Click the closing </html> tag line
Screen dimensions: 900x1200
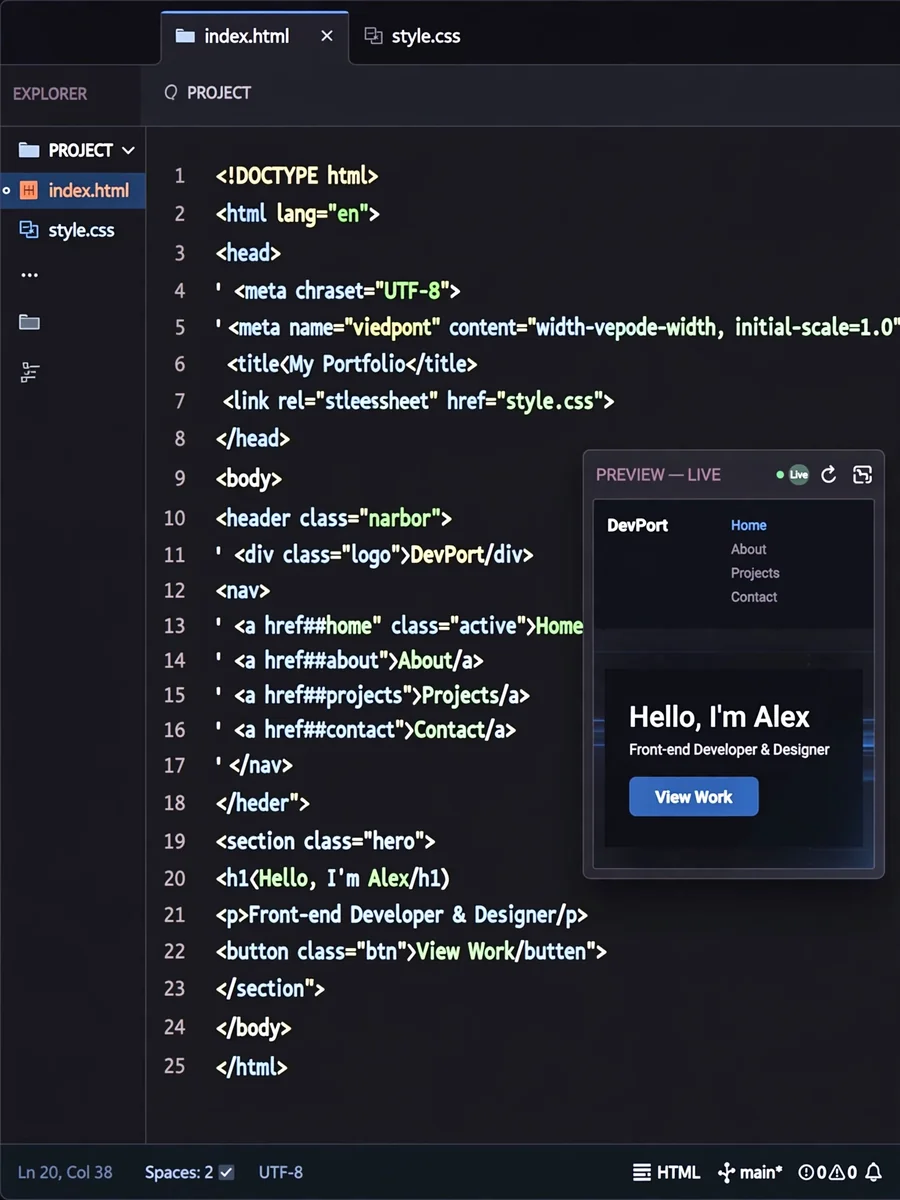251,1067
